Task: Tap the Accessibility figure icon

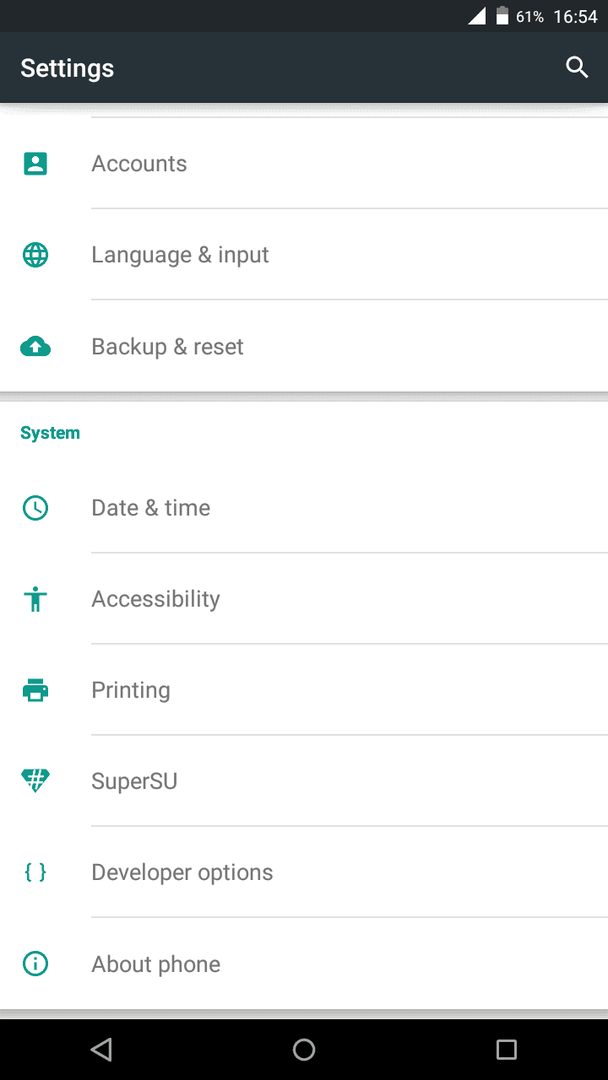Action: click(x=36, y=599)
